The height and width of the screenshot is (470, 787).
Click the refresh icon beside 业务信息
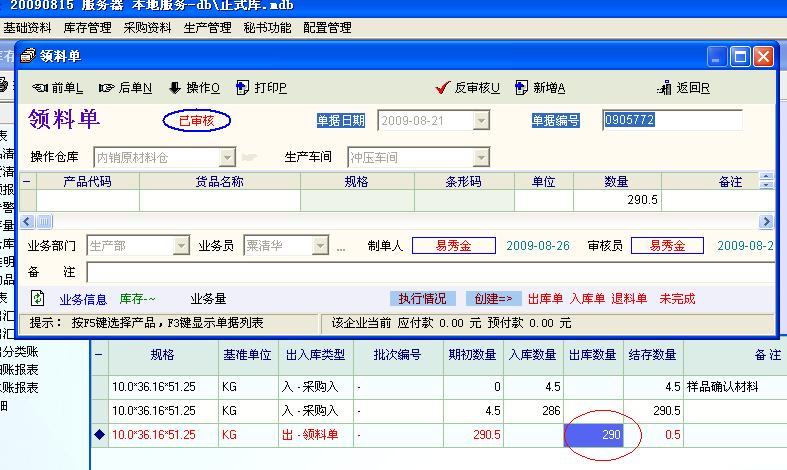(38, 298)
